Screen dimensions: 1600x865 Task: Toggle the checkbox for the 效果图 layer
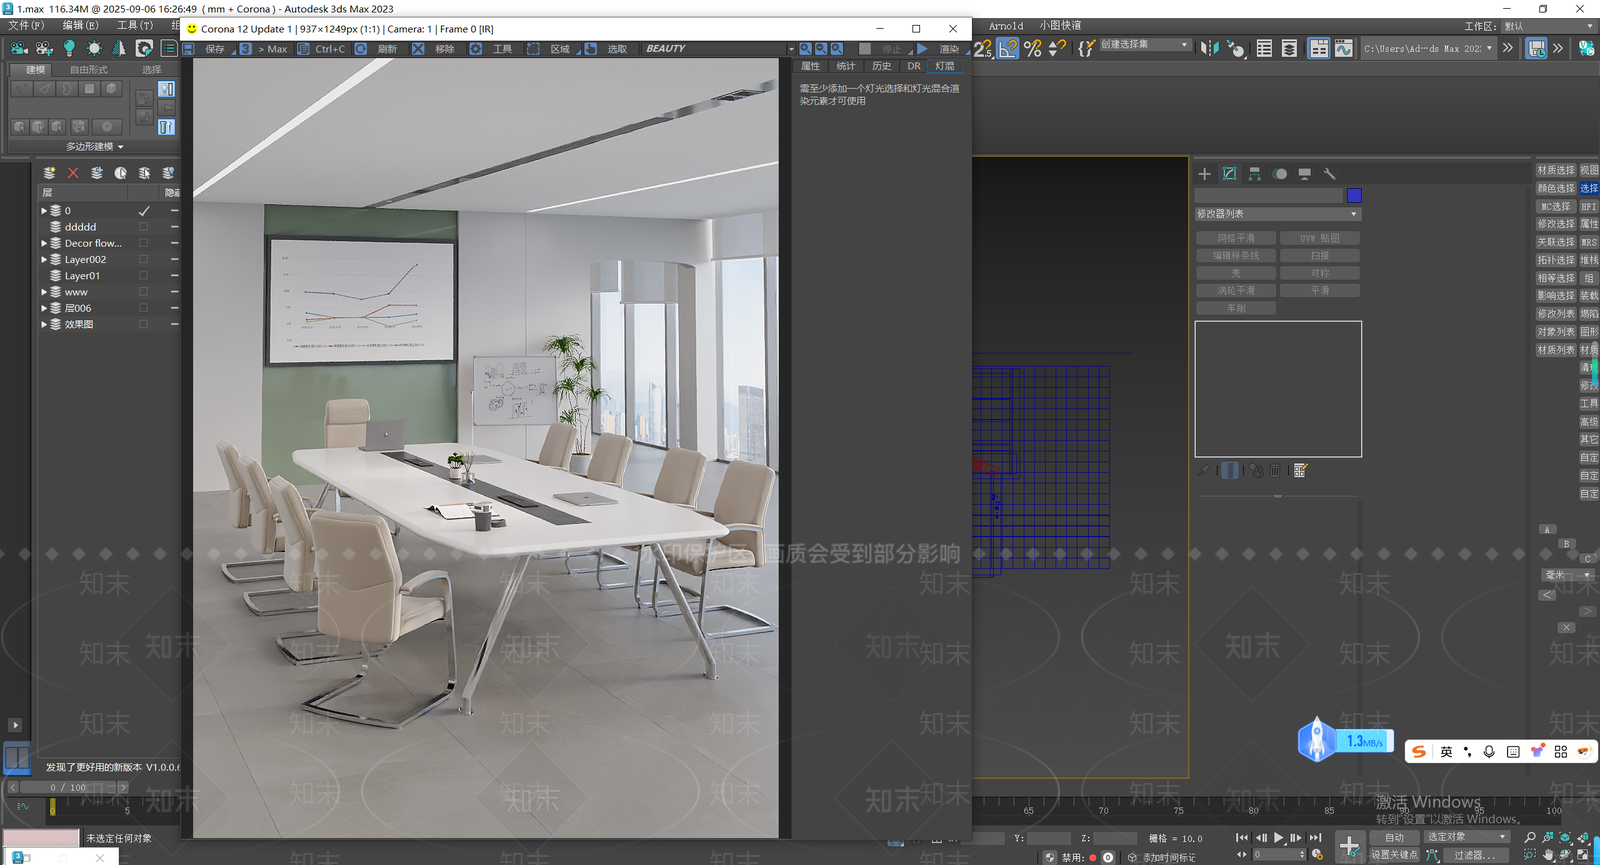pyautogui.click(x=143, y=324)
